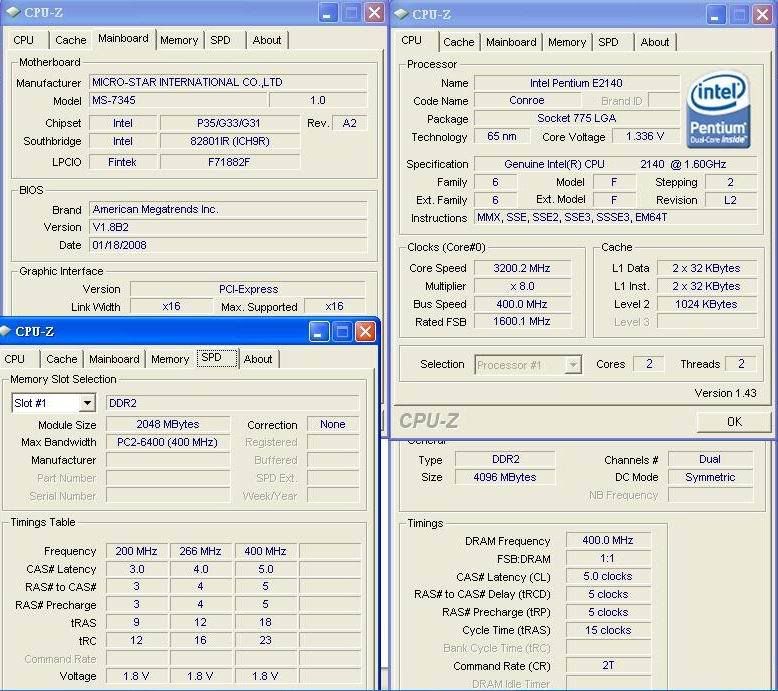Open SPD tab in Mainboard window
Screen dimensions: 778x691
pos(220,40)
